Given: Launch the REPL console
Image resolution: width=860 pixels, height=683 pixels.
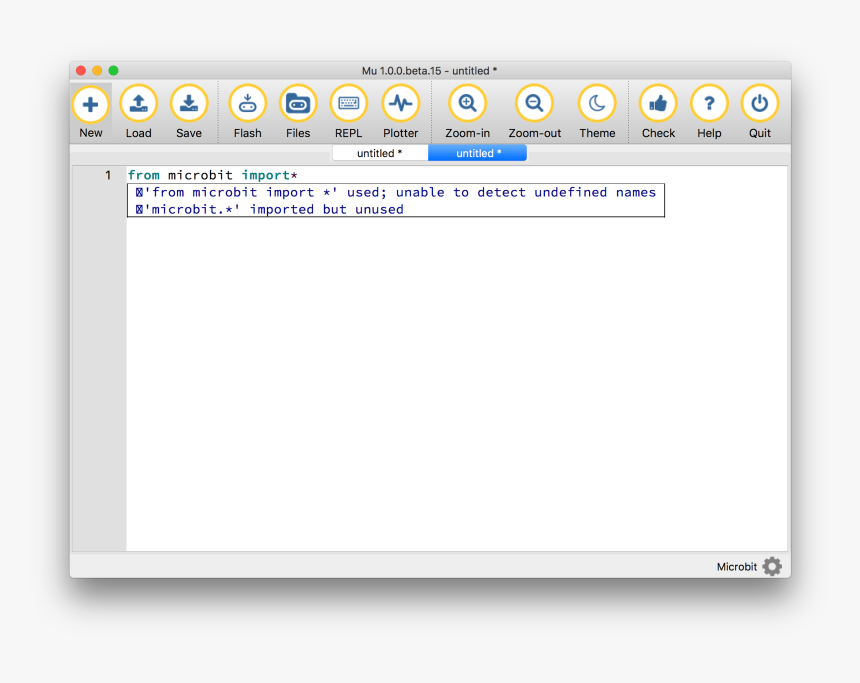Looking at the screenshot, I should tap(348, 110).
